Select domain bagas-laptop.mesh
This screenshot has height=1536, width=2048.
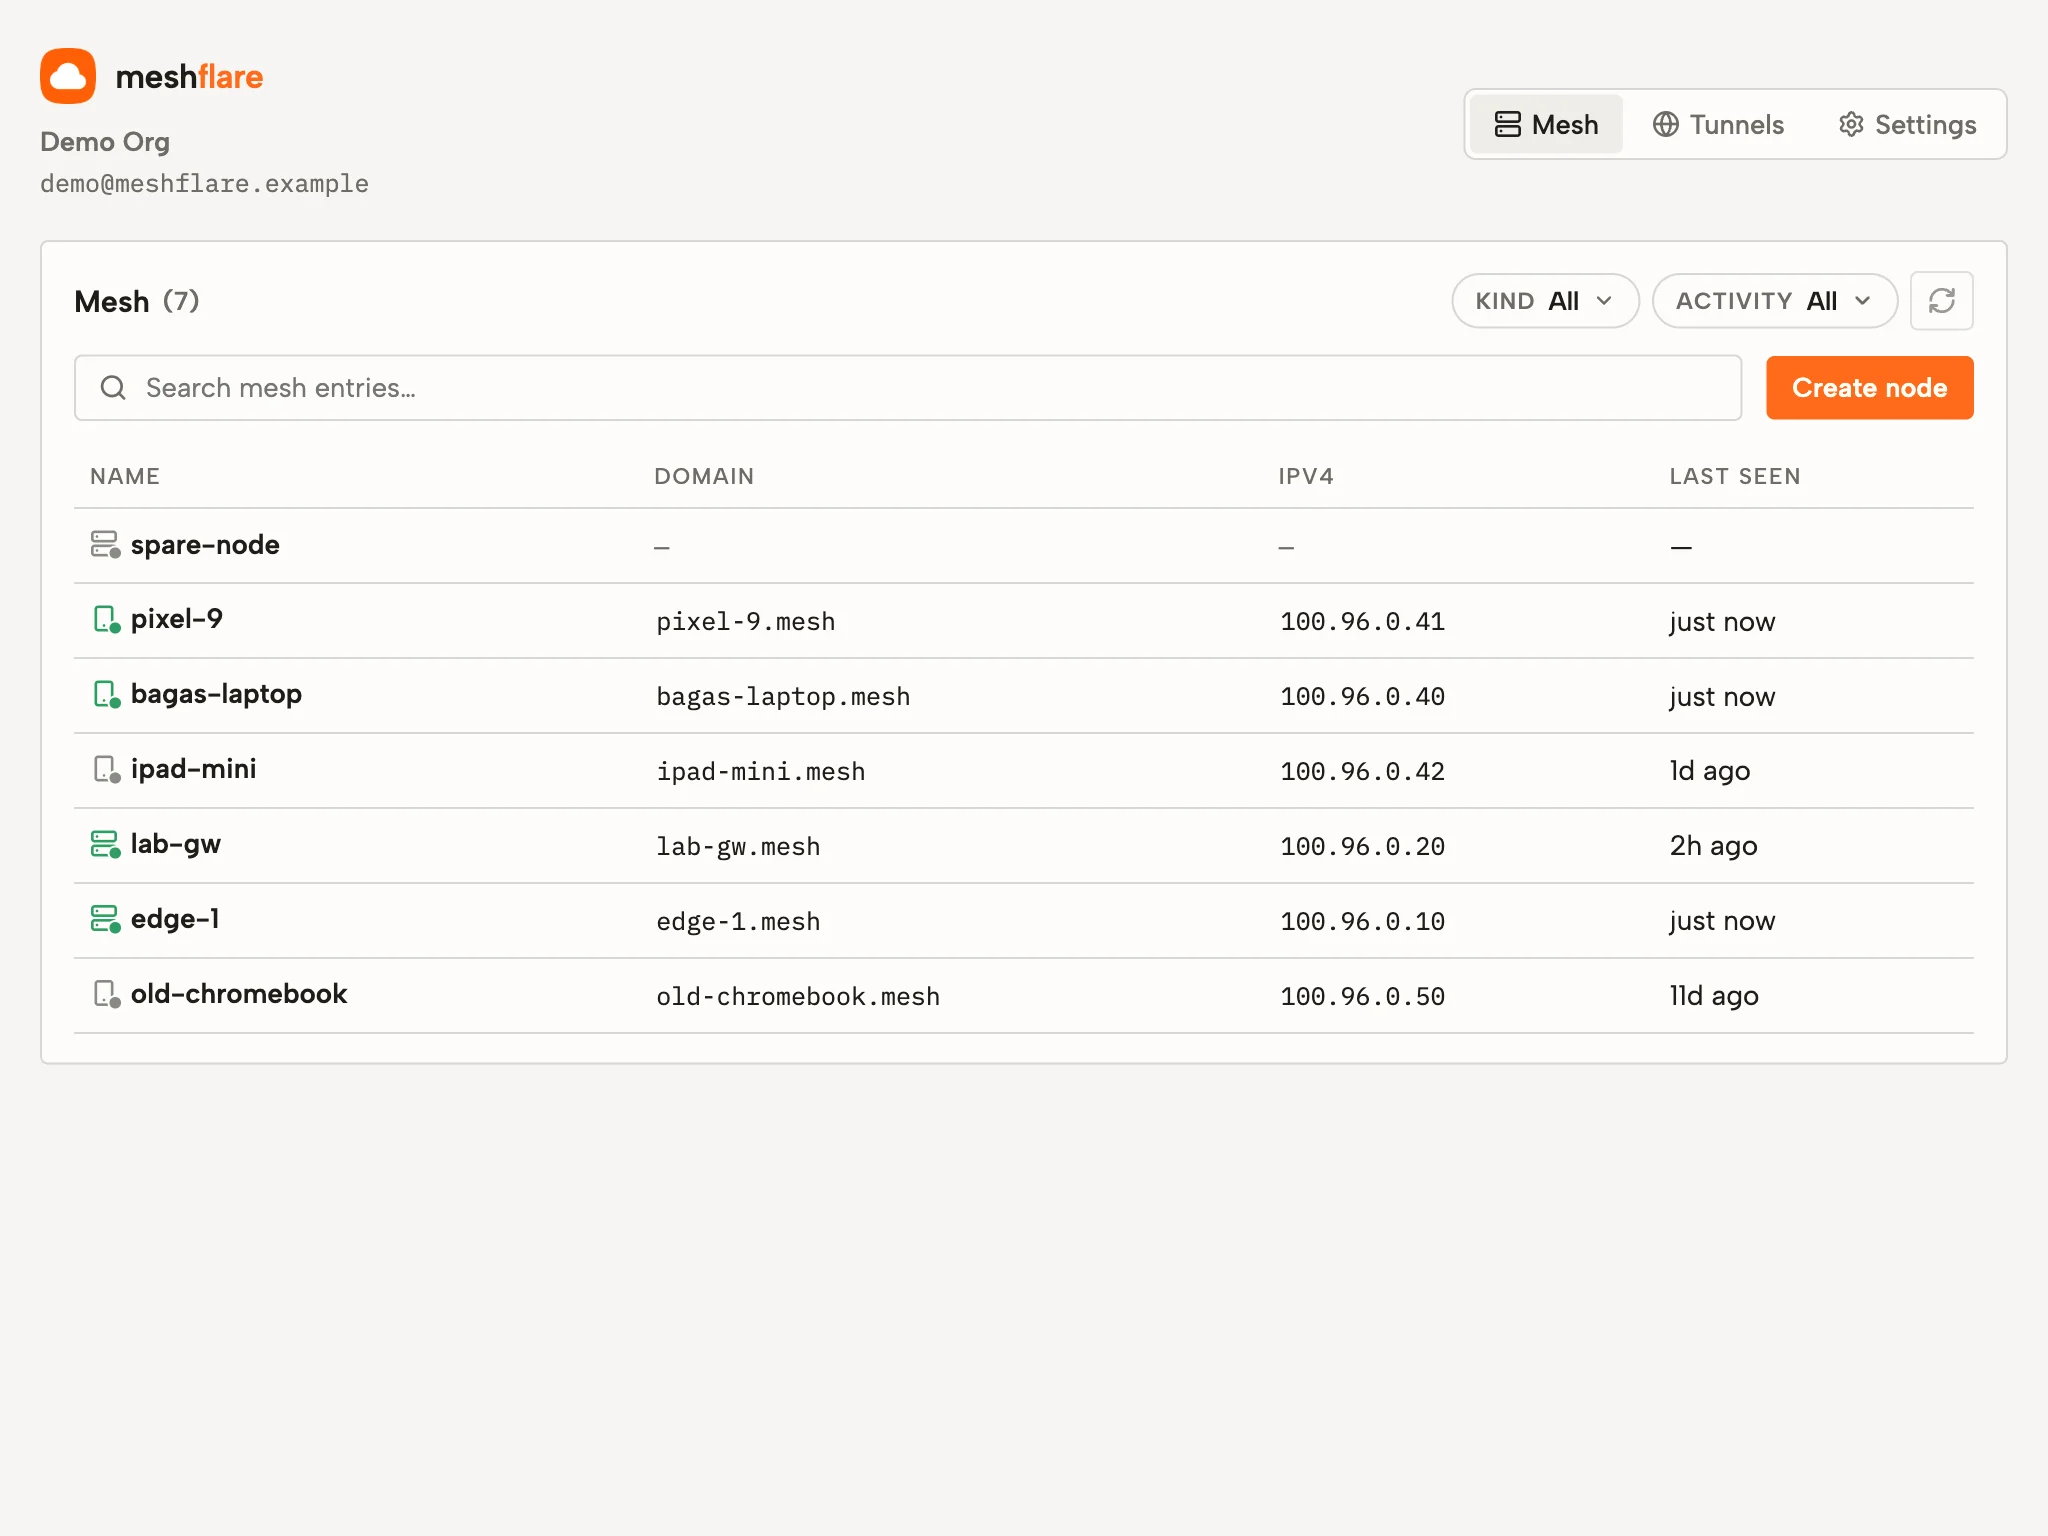point(783,697)
